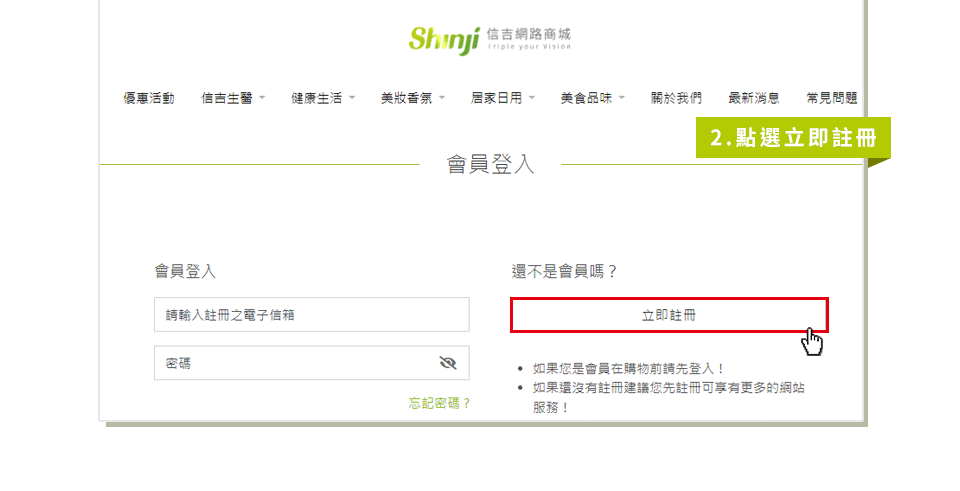Click the green 點選立即註冊 banner label
Image resolution: width=960 pixels, height=491 pixels.
click(x=793, y=138)
